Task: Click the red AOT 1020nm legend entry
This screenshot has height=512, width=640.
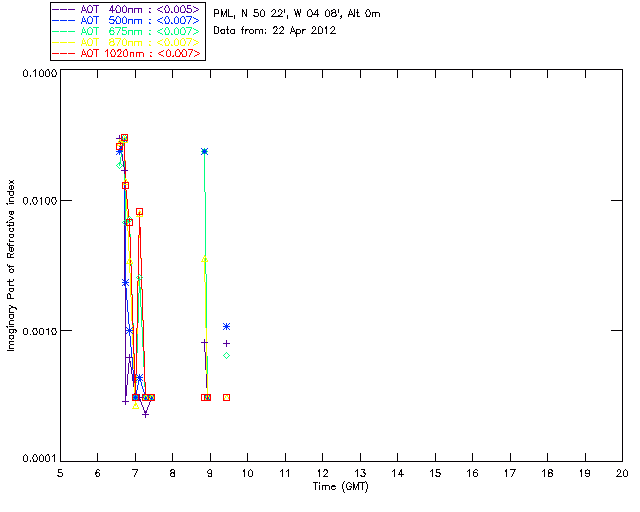Action: coord(127,53)
